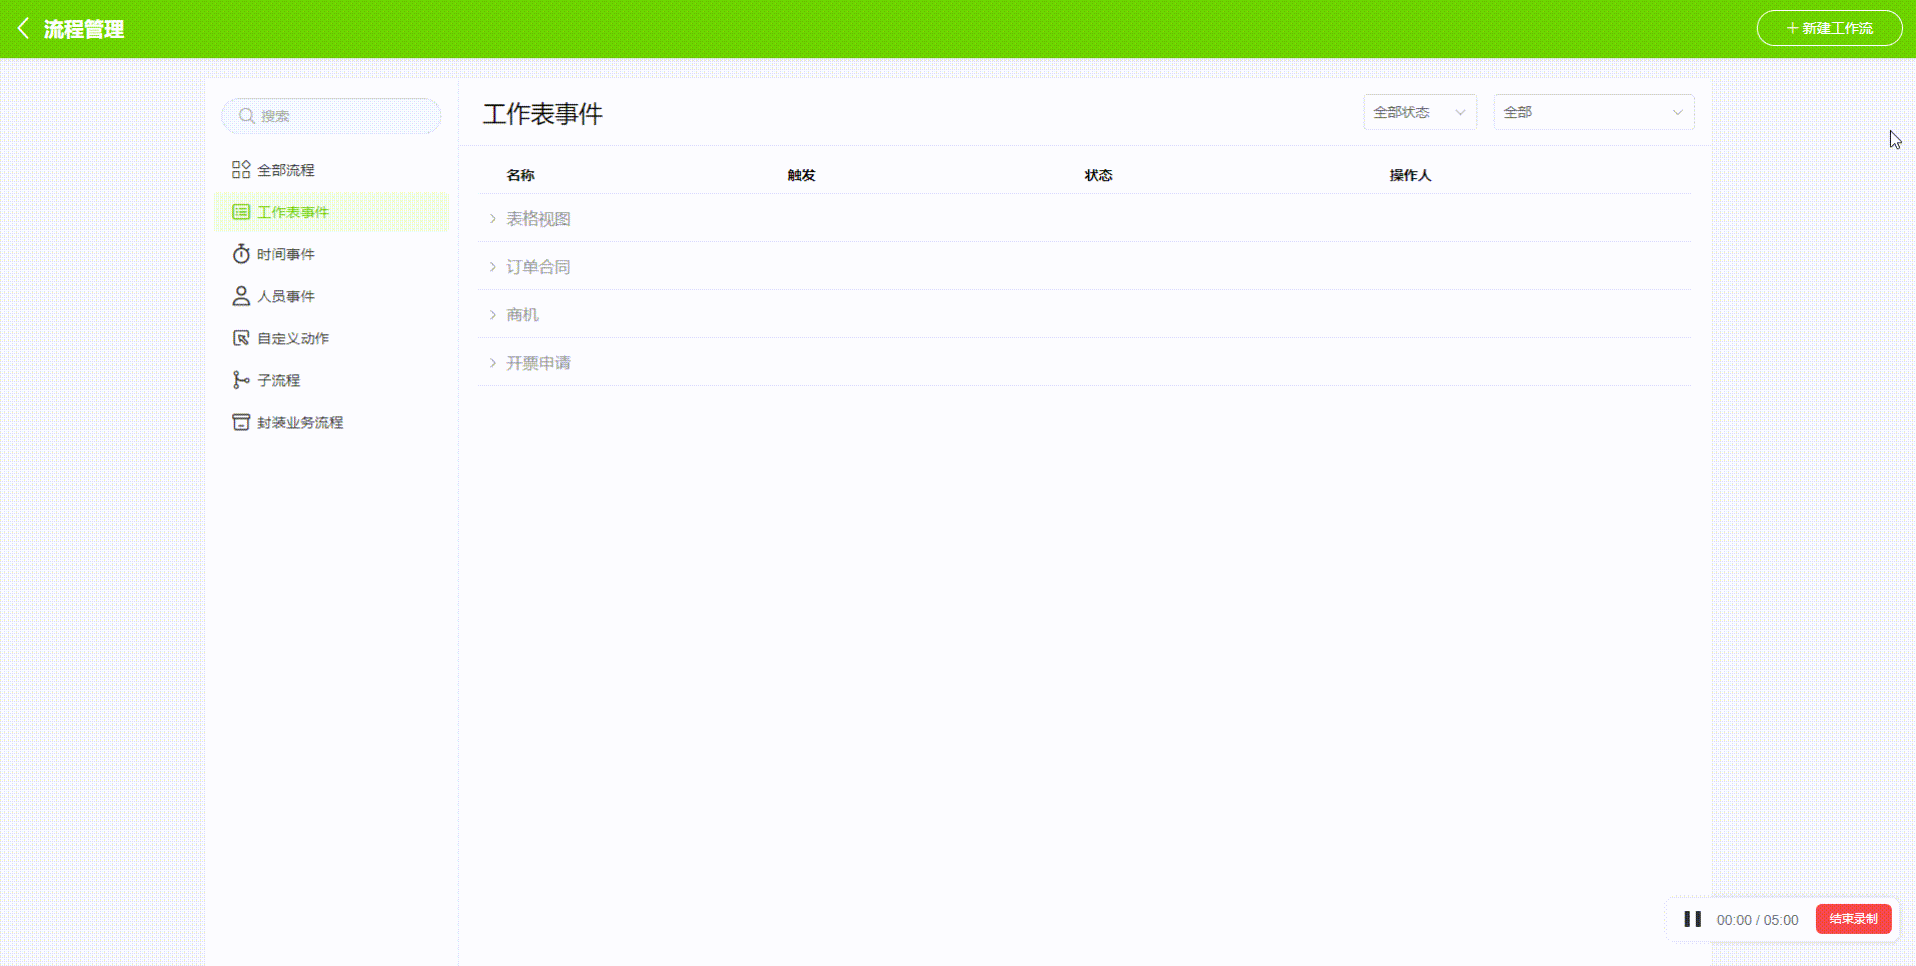
Task: Click the 状态 column header
Action: click(1098, 175)
